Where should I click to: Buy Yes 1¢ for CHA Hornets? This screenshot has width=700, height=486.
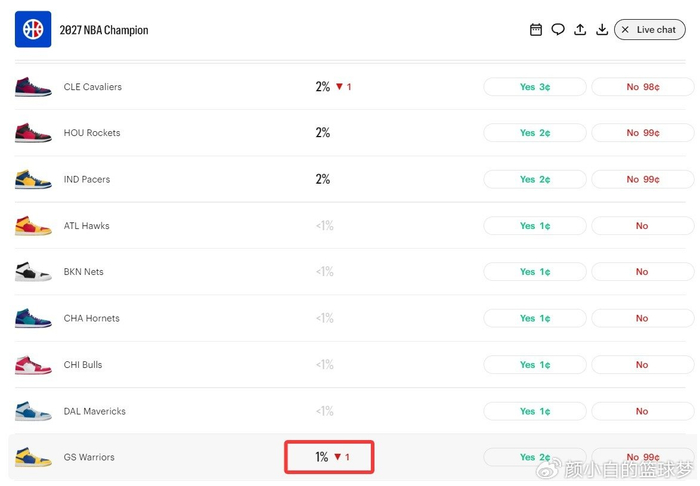point(535,318)
